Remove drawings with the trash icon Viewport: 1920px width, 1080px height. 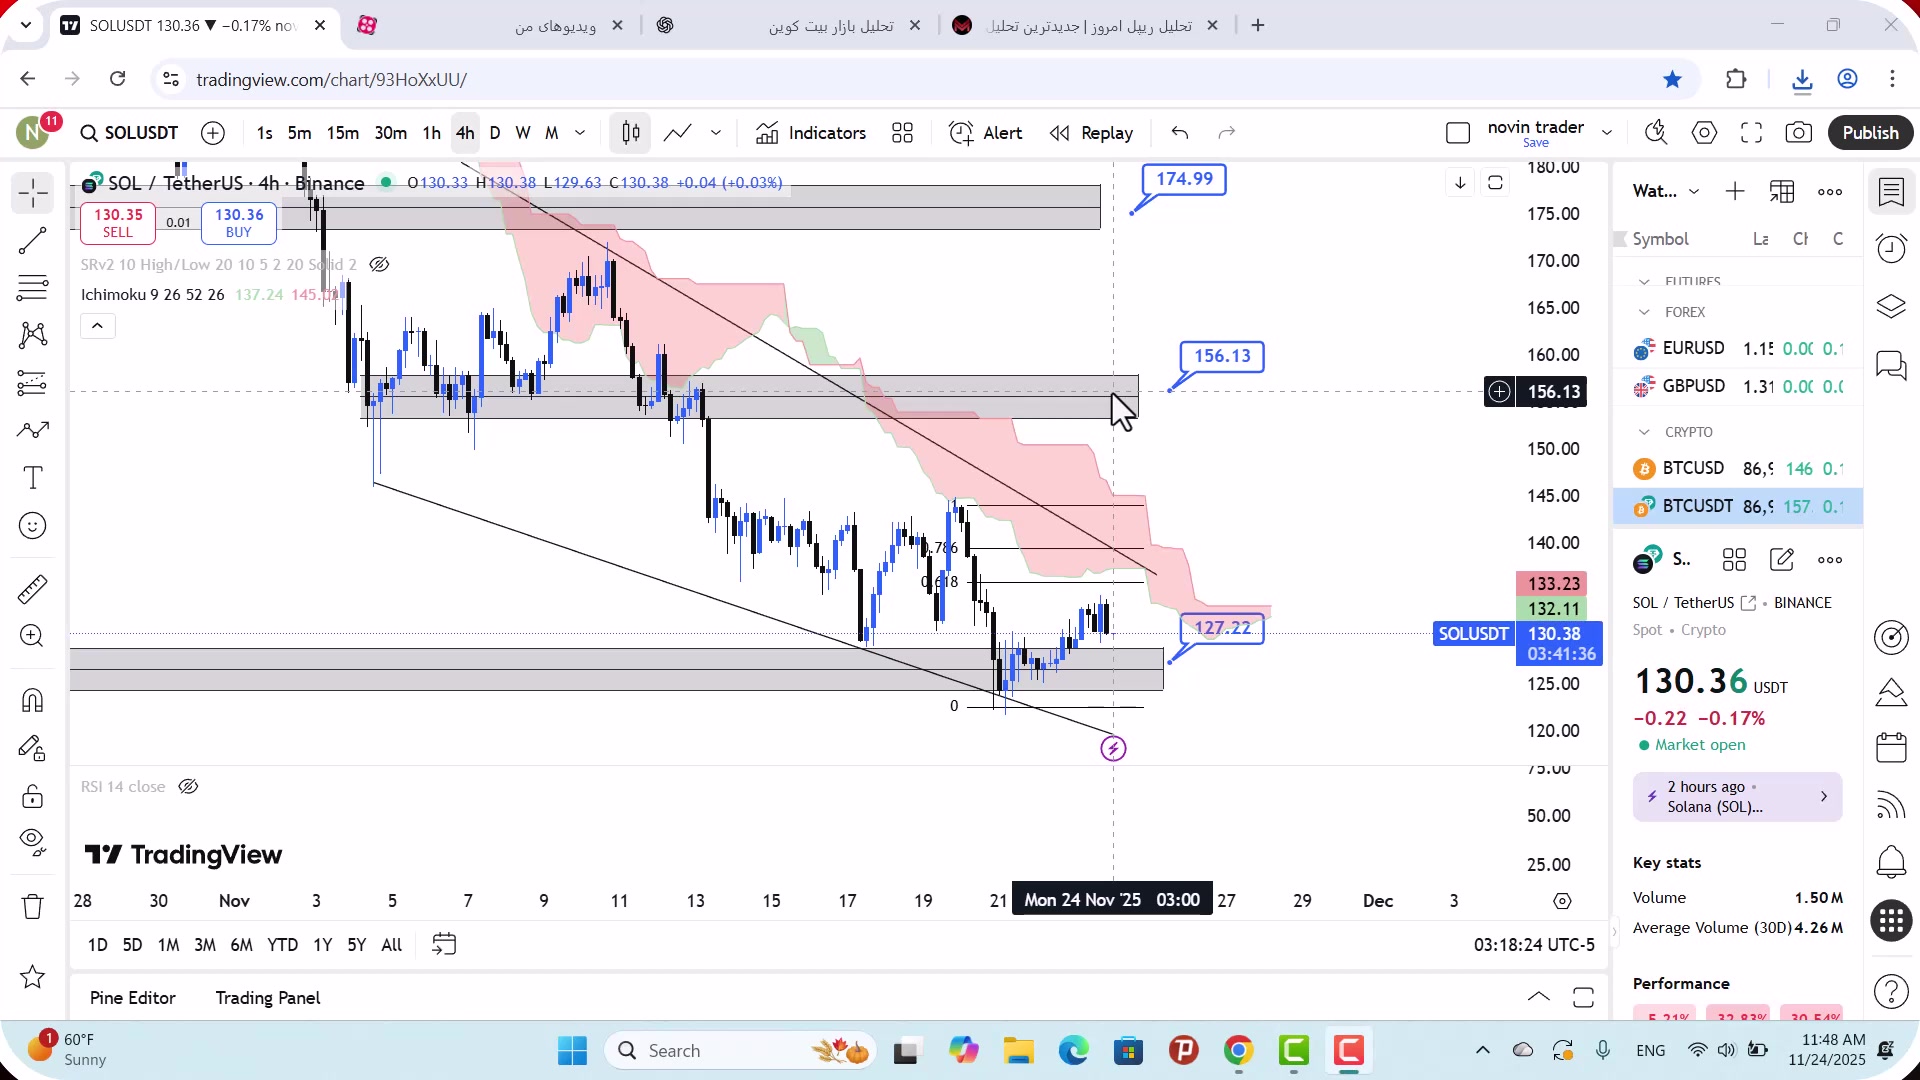33,907
